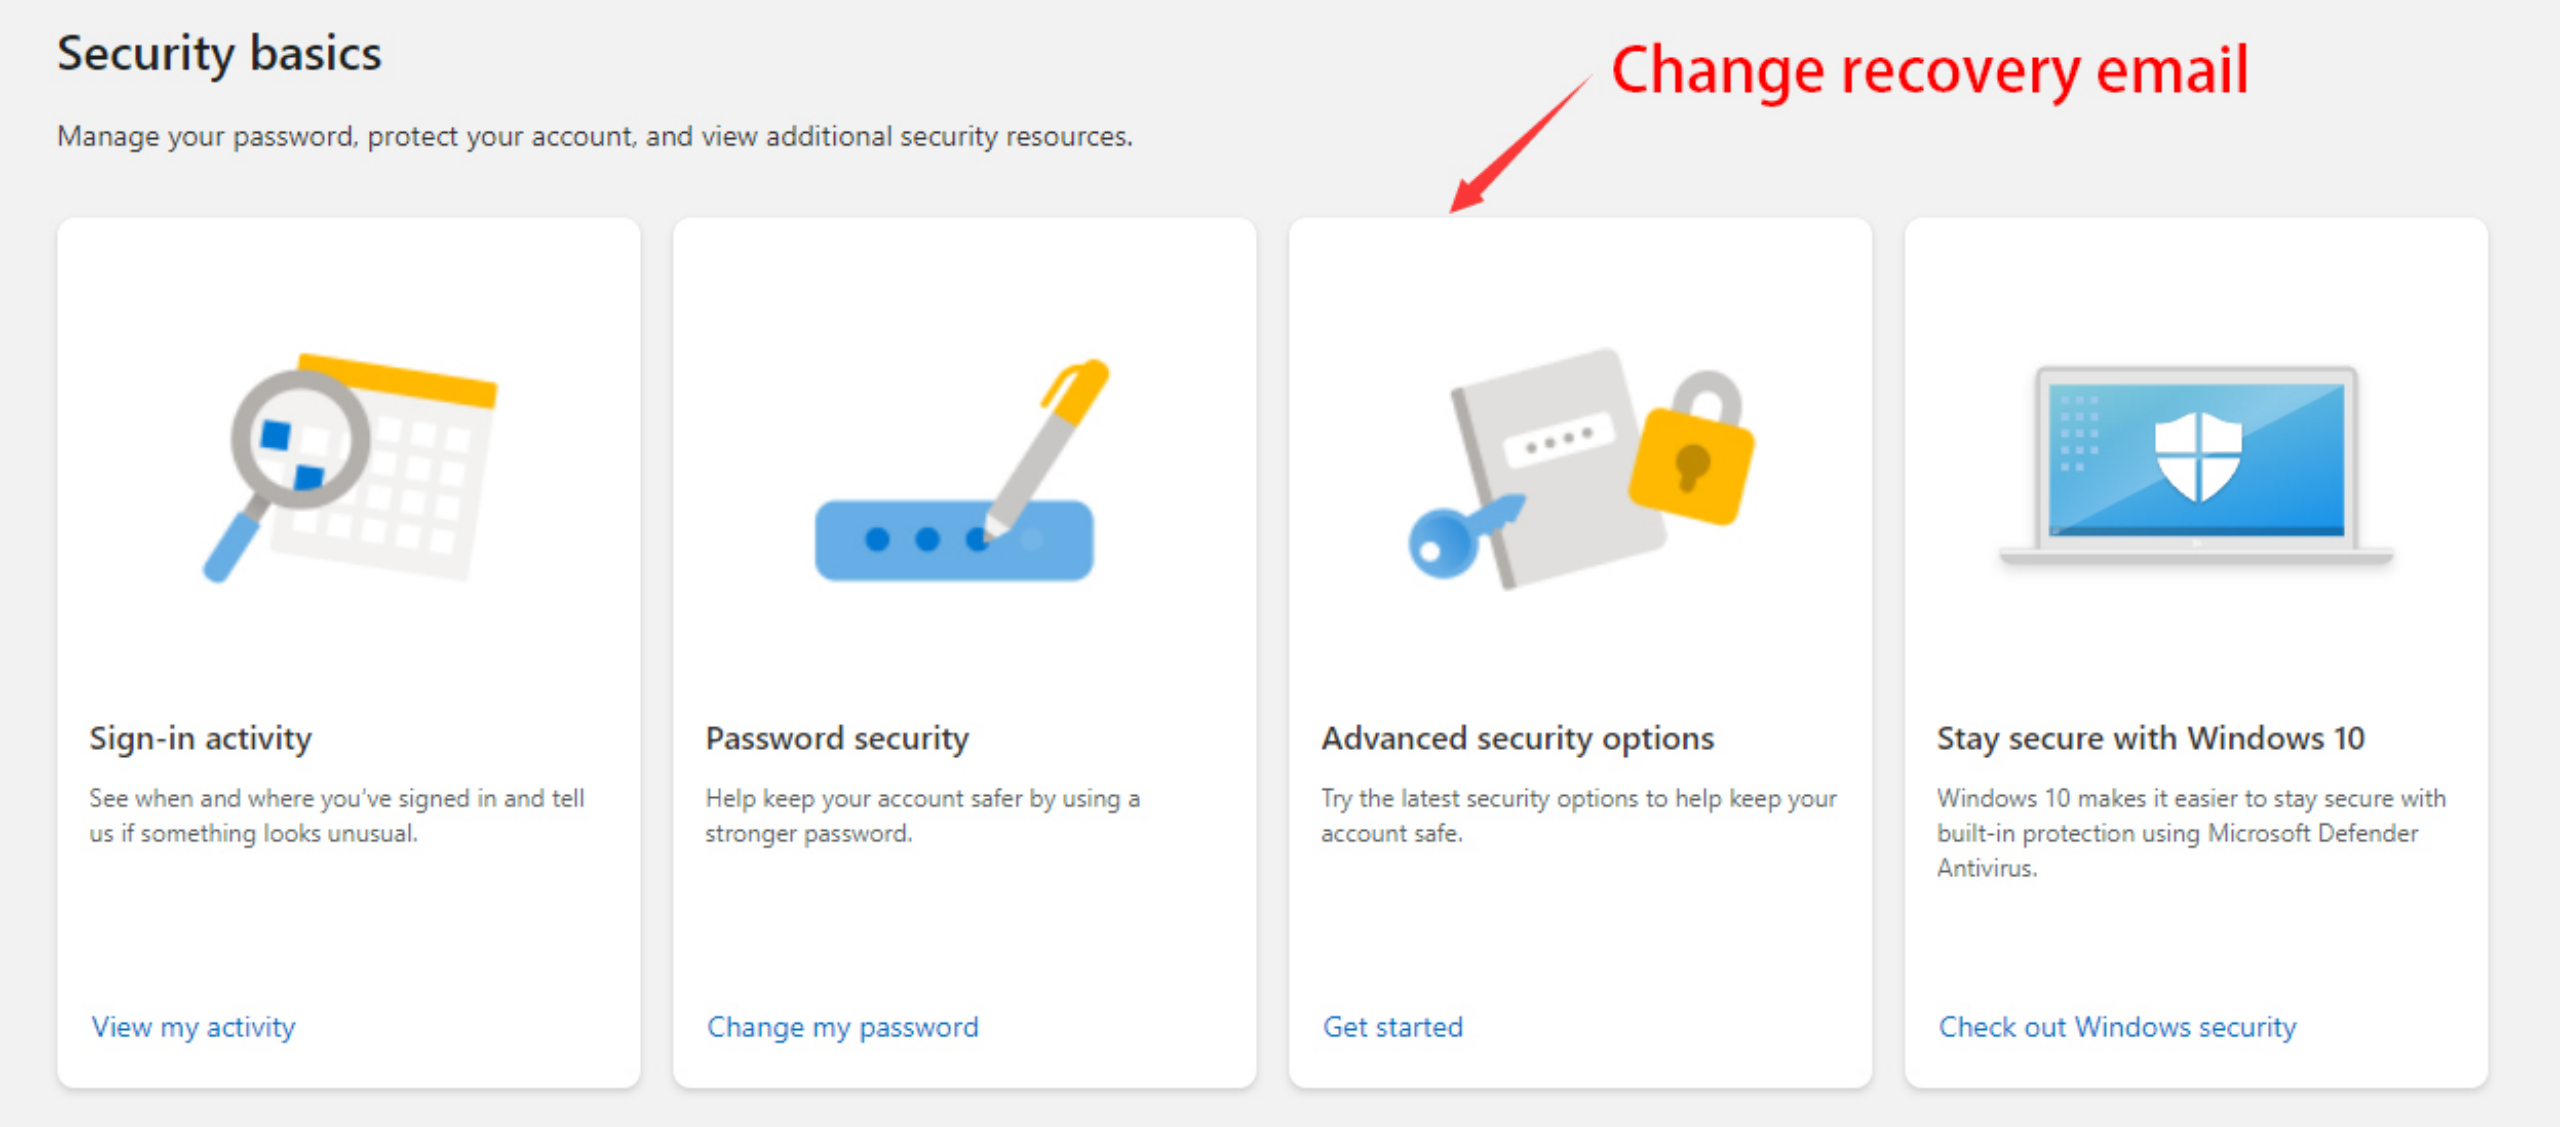
Task: Click the magnifying glass calendar illustration
Action: (x=350, y=467)
